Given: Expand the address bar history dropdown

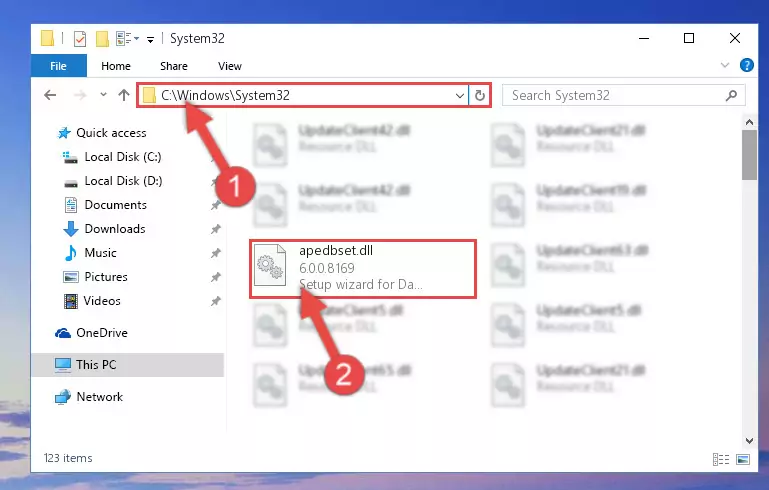Looking at the screenshot, I should point(460,95).
